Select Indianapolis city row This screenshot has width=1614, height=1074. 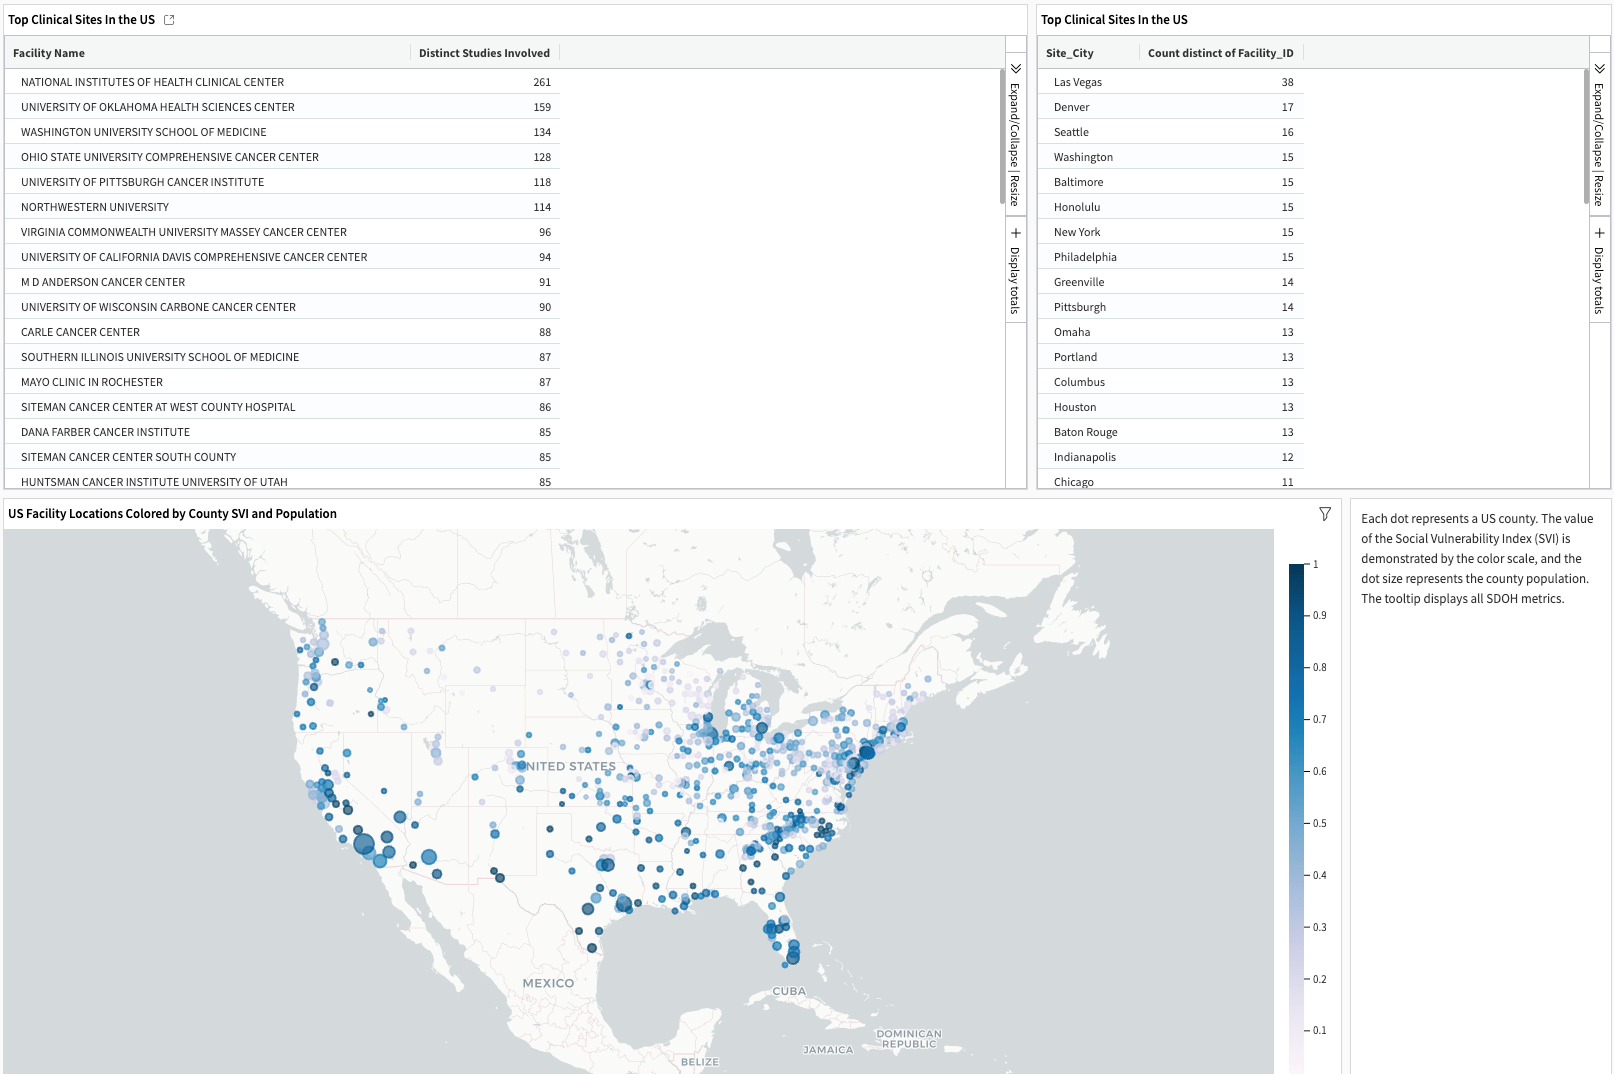1170,457
